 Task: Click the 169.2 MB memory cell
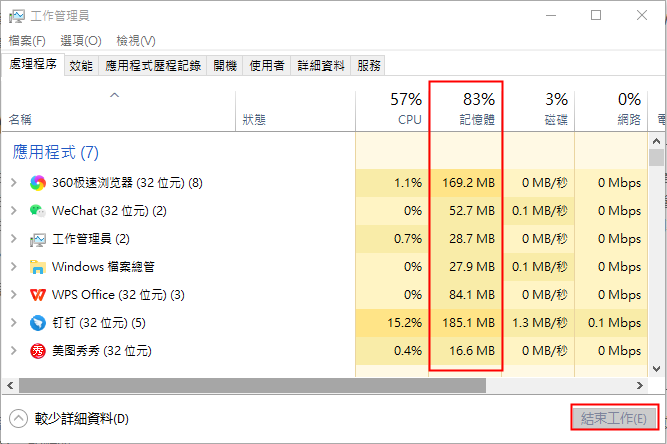point(466,183)
